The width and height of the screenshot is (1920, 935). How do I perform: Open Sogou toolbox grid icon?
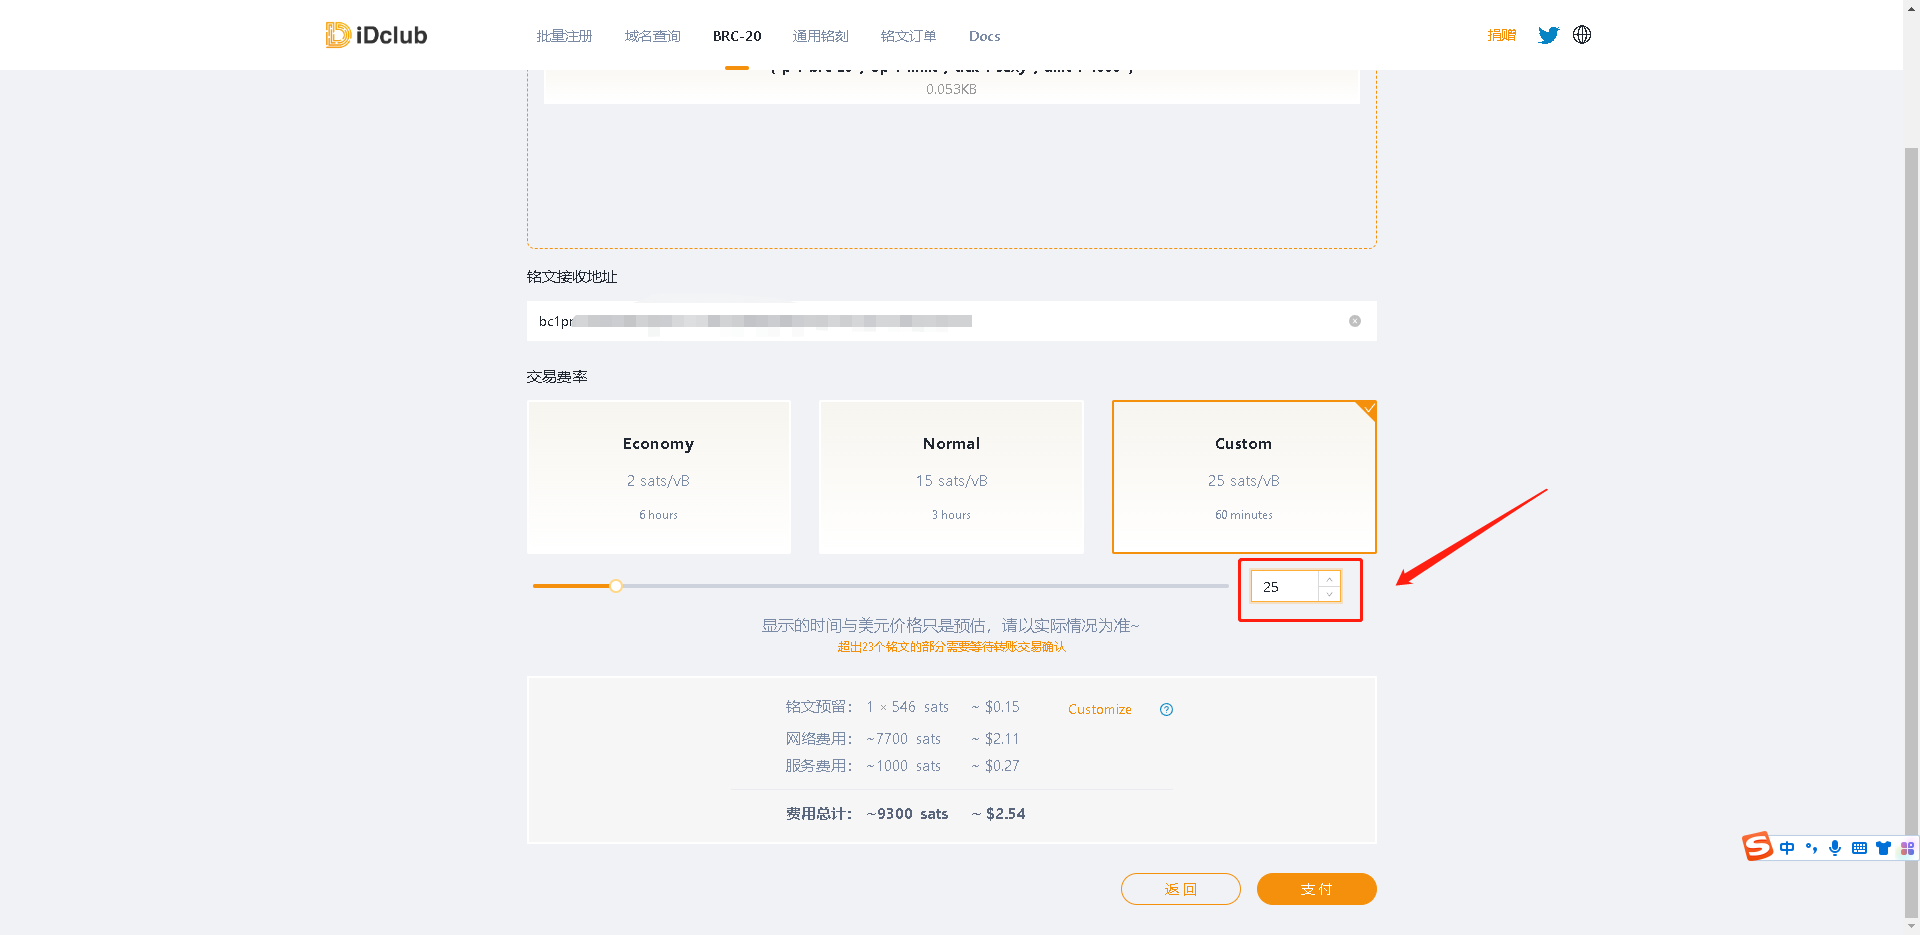coord(1907,848)
